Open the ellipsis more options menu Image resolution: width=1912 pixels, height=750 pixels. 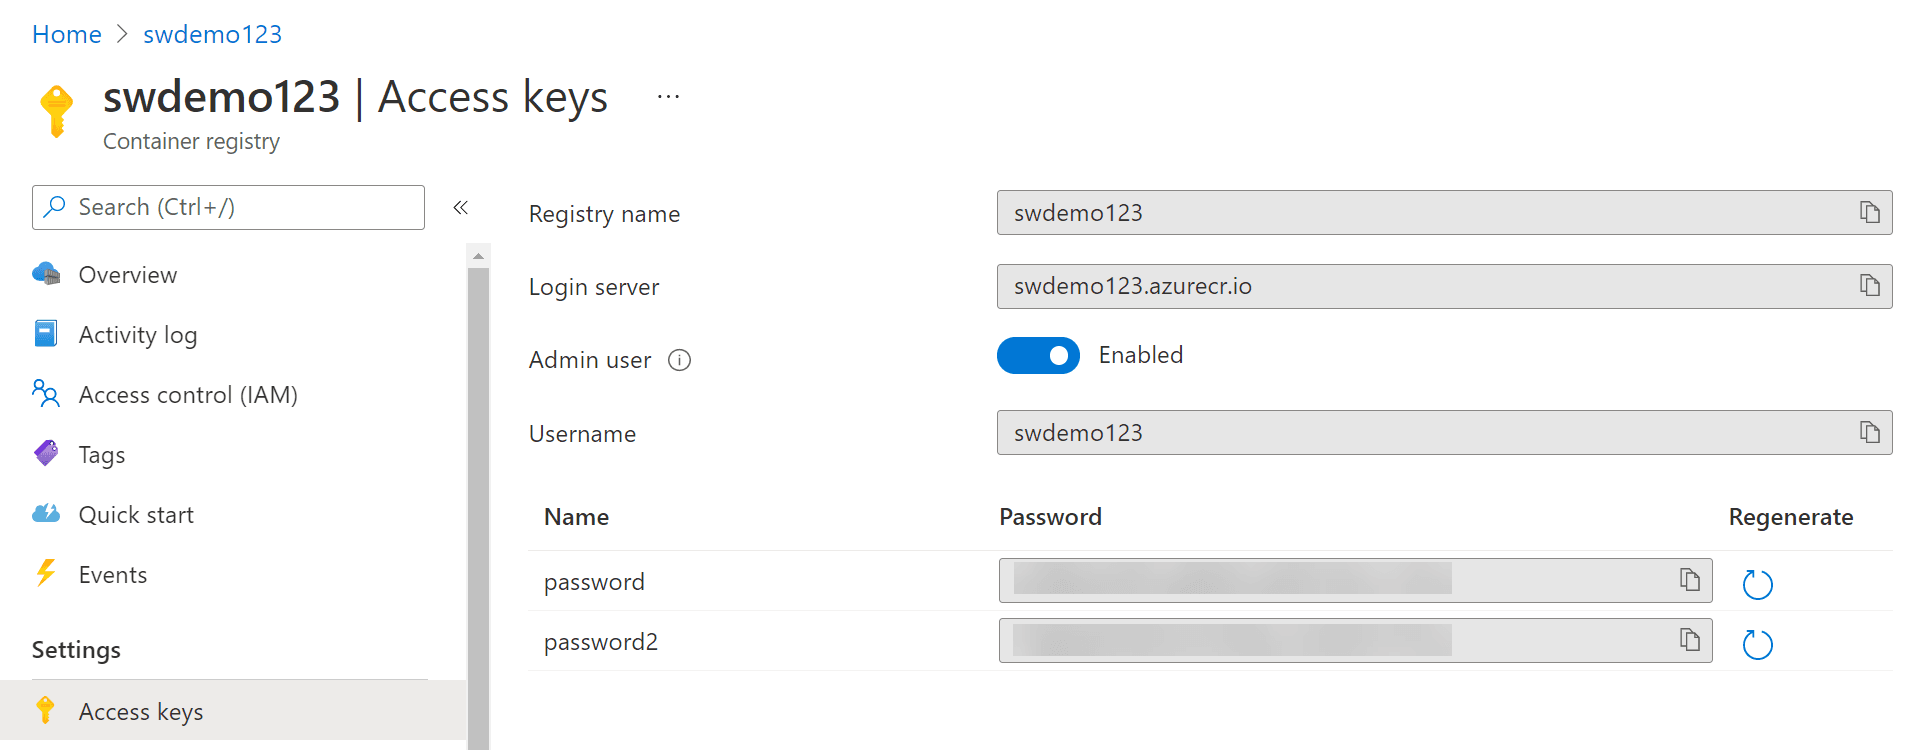pos(668,97)
